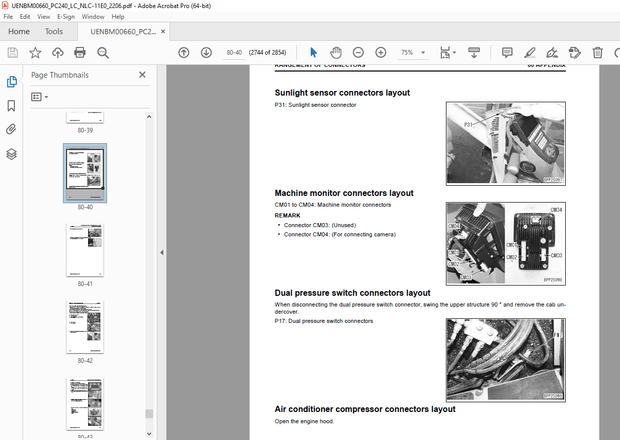620x440 pixels.
Task: Click 'Dual pressure switch connectors layout' heading
Action: [x=352, y=293]
